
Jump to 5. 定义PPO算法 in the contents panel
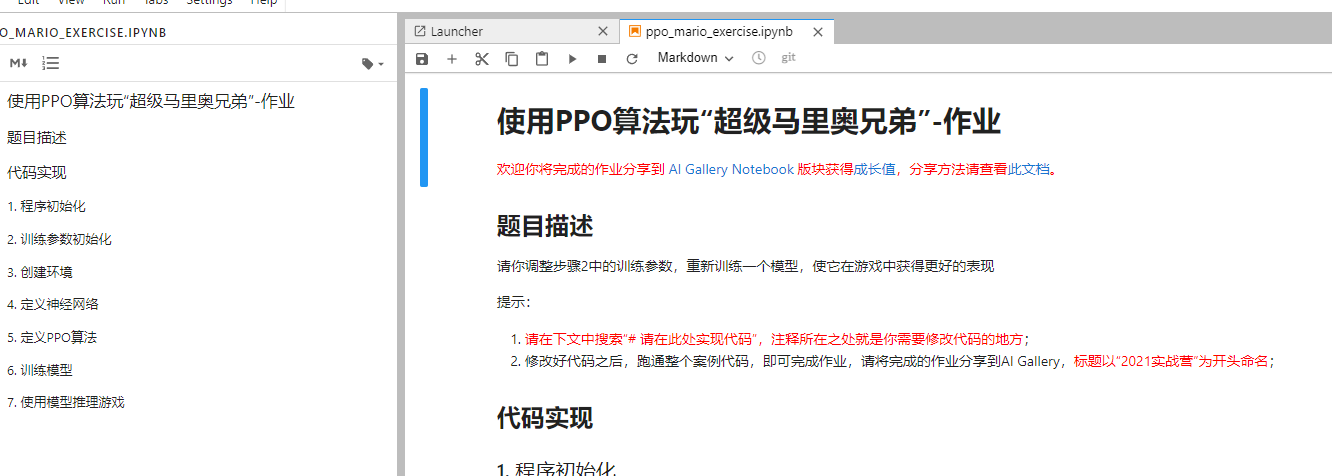[x=51, y=338]
